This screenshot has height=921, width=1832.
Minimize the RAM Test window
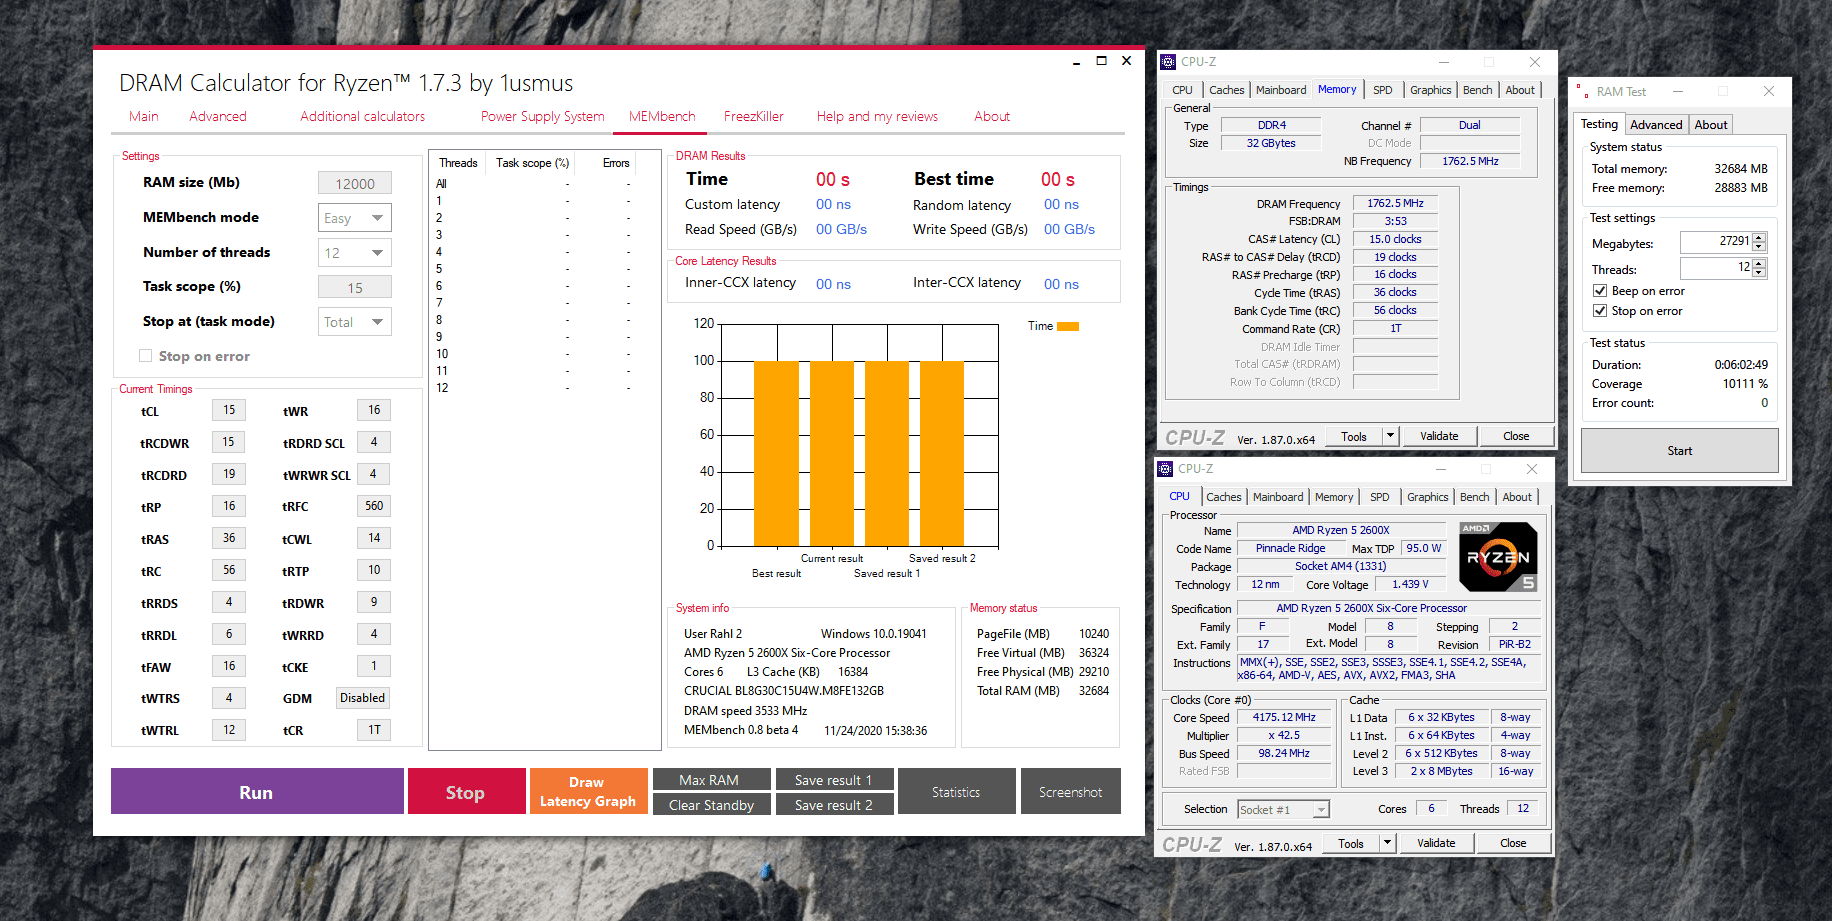[x=1678, y=91]
